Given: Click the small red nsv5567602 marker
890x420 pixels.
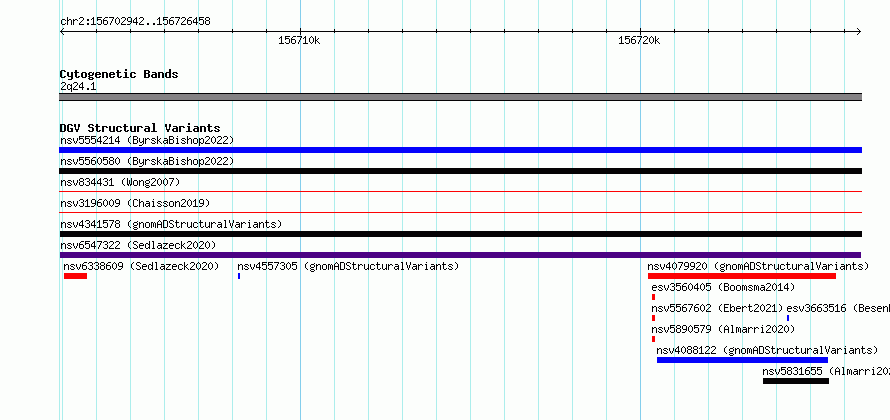Looking at the screenshot, I should pyautogui.click(x=653, y=318).
